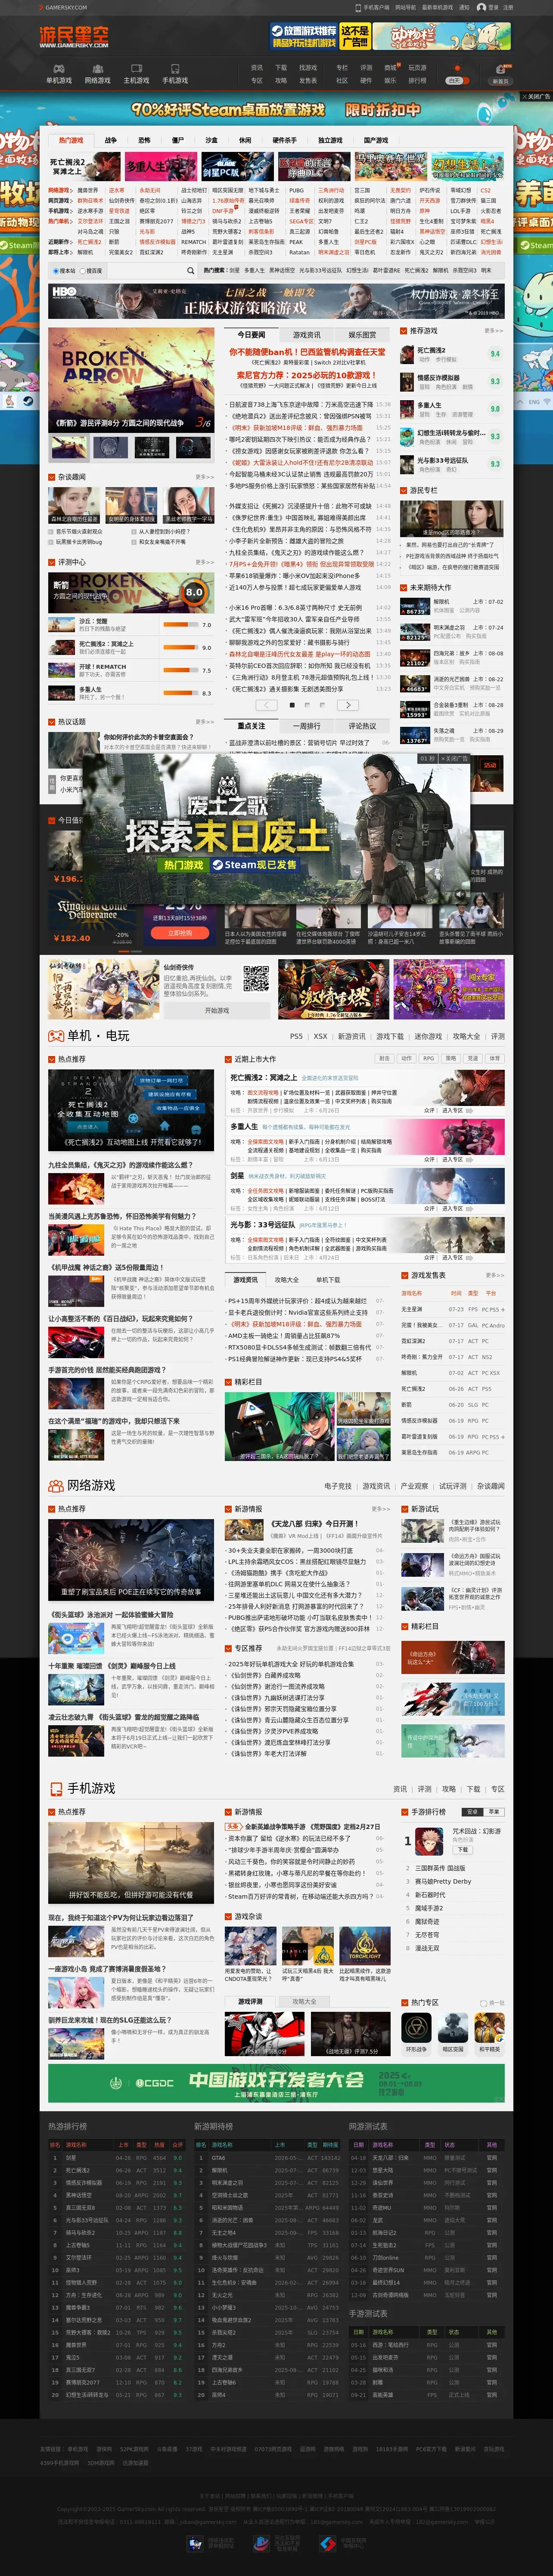Click the arrow icon beside 杂谈趣闻 heading
Screen dimensions: 553x2576
tap(52, 477)
